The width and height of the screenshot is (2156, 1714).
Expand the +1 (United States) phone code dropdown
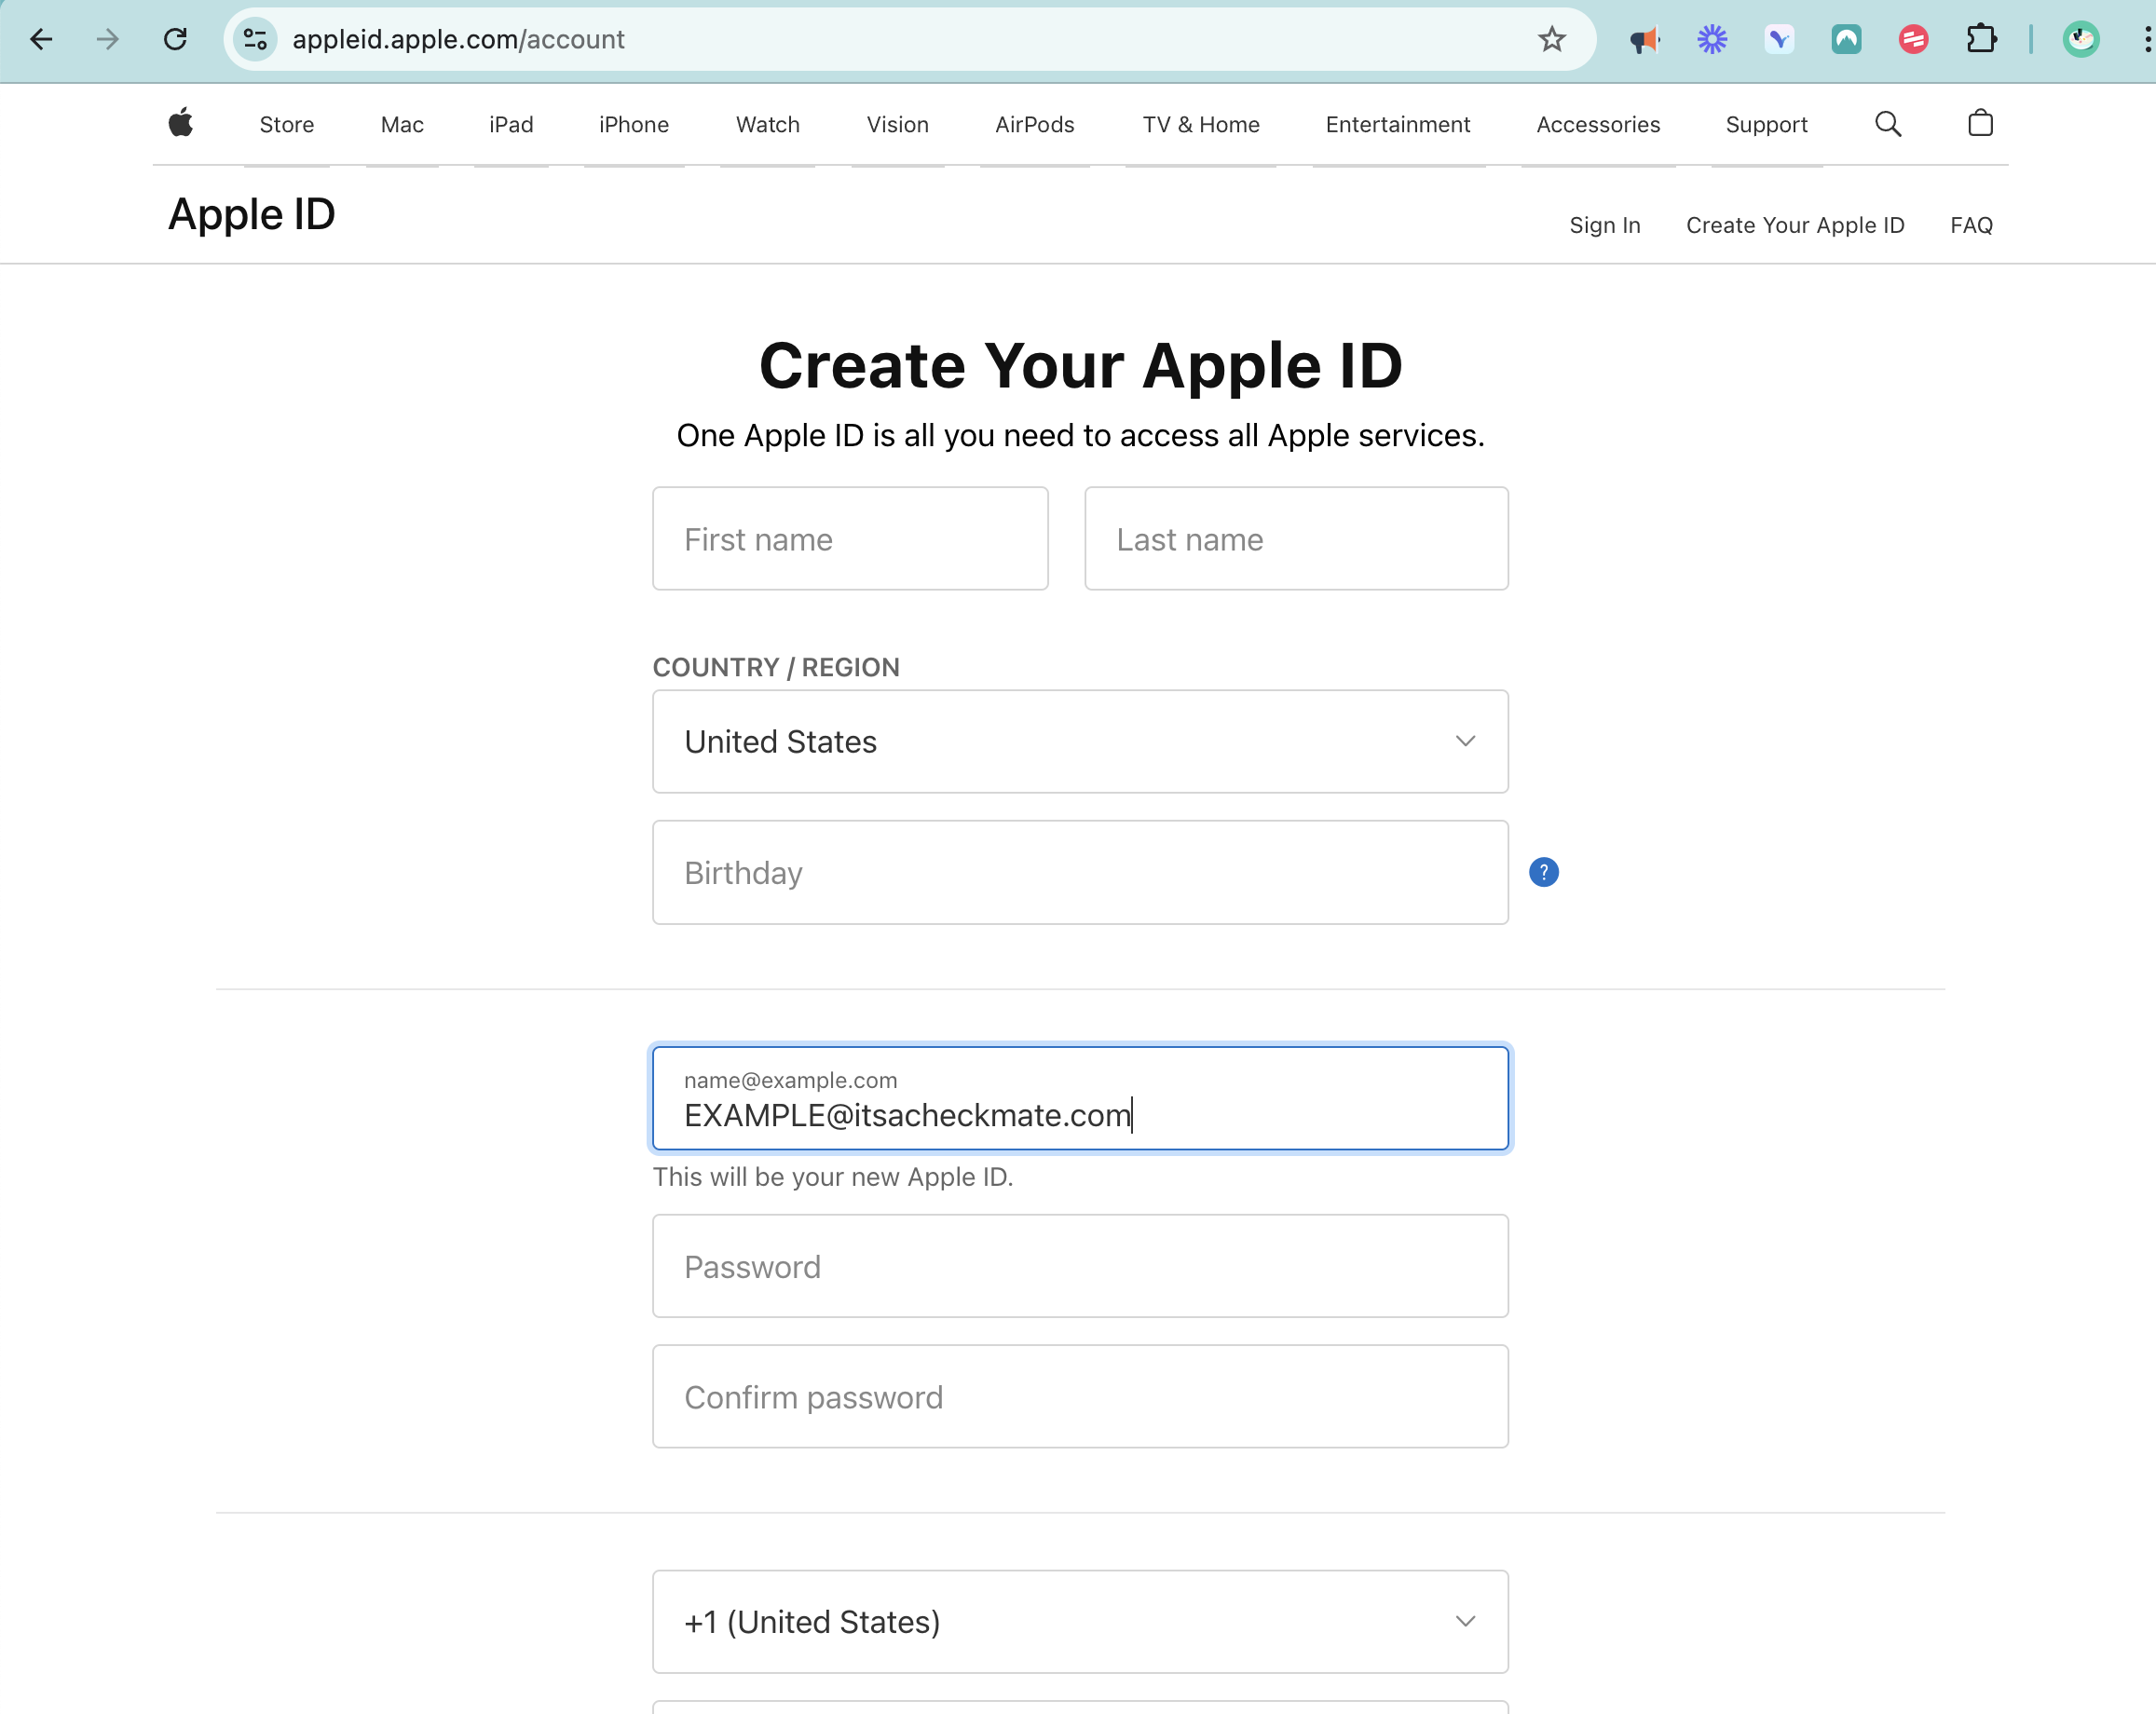coord(1080,1621)
